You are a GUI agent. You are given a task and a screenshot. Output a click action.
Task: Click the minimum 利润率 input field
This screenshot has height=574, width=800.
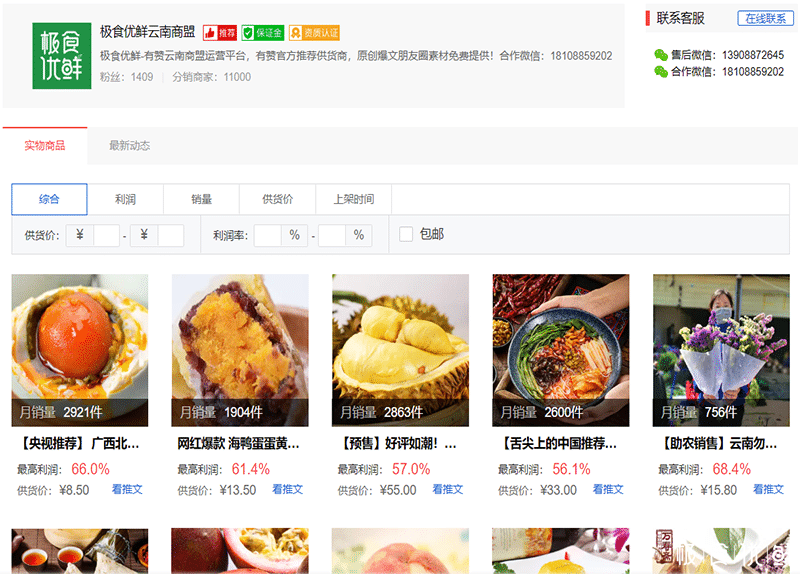[x=268, y=235]
